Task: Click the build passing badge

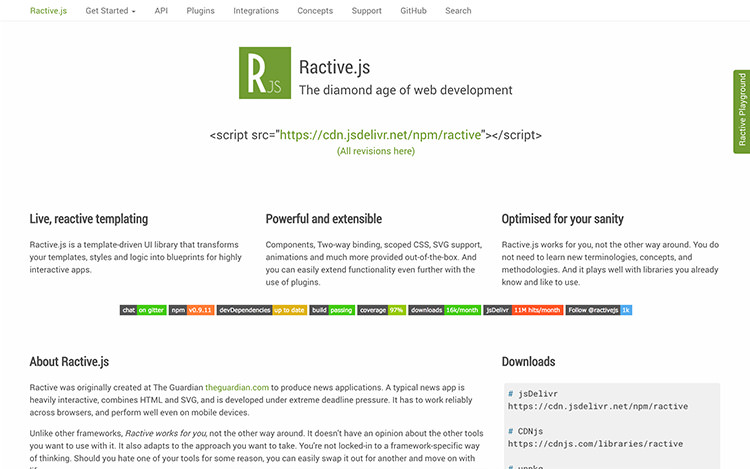Action: click(x=332, y=310)
